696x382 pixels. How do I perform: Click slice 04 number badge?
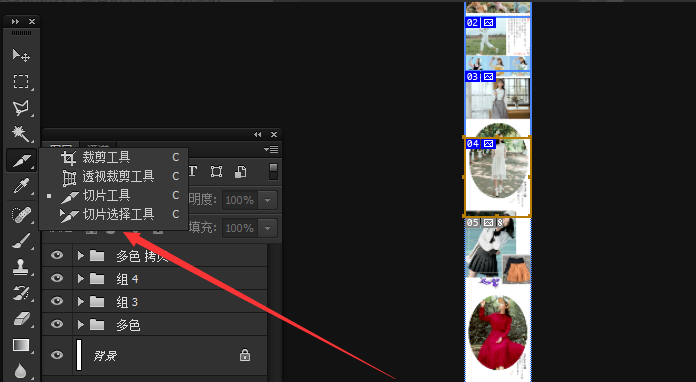(473, 144)
